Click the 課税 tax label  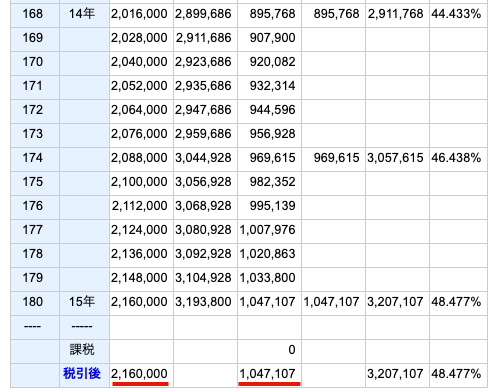[82, 350]
